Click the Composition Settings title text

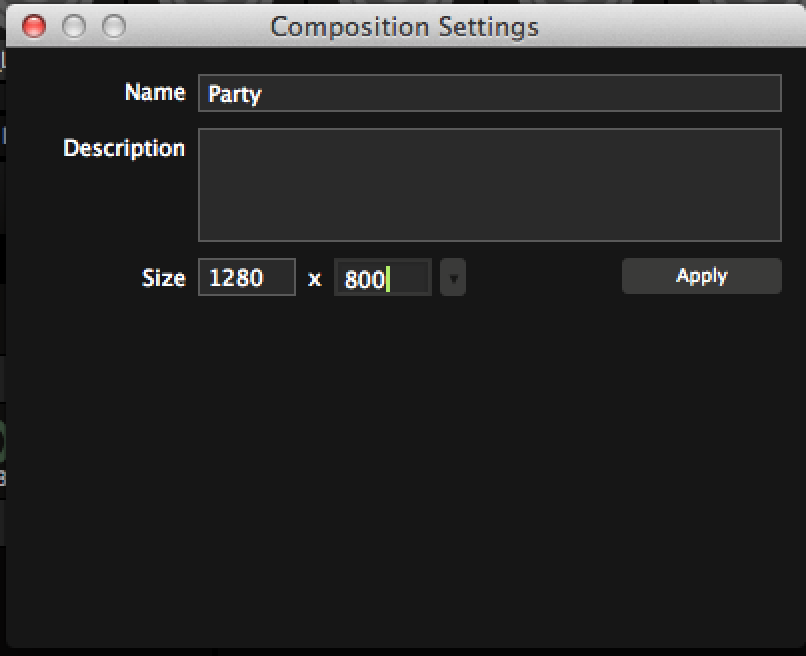(x=404, y=26)
